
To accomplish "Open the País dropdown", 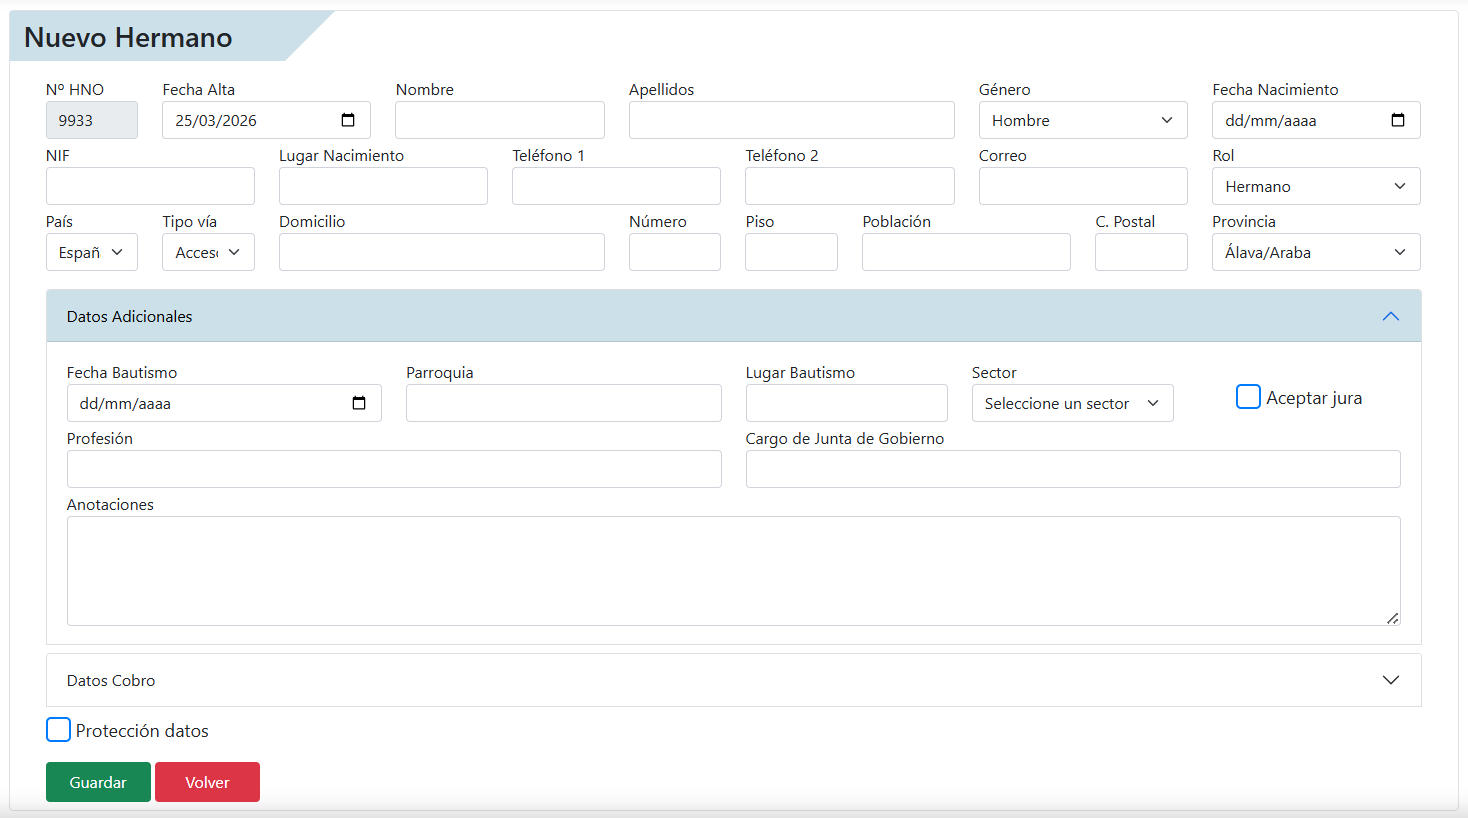I will (x=91, y=252).
